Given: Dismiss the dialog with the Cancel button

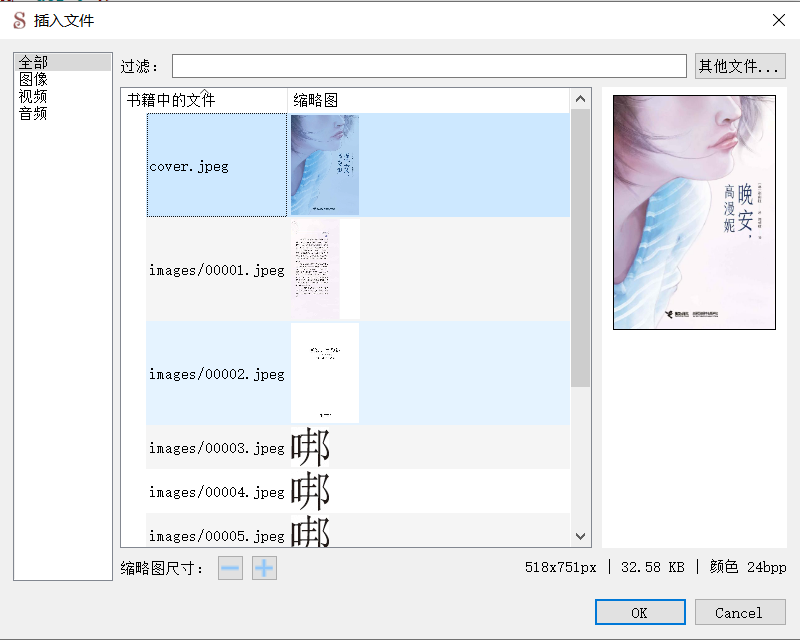Looking at the screenshot, I should (x=740, y=612).
